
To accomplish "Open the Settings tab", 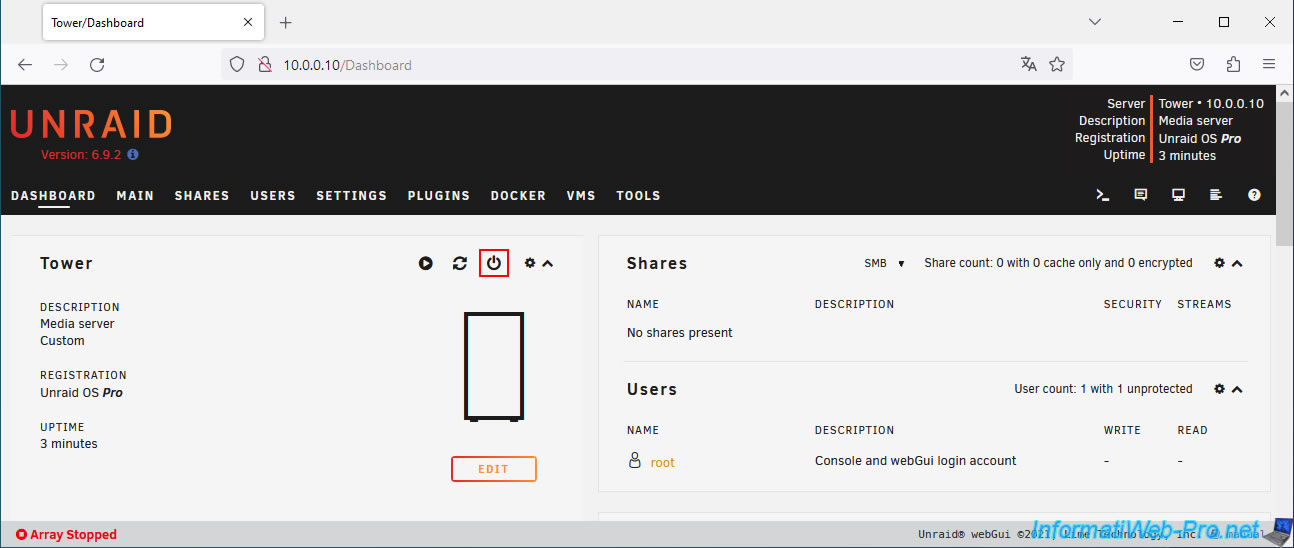I will (351, 196).
